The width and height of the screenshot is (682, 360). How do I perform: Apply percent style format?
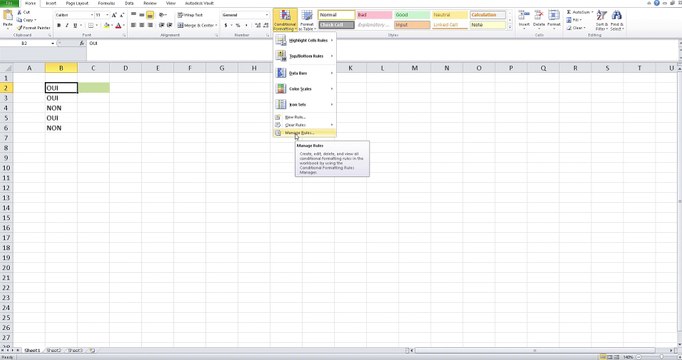click(238, 25)
